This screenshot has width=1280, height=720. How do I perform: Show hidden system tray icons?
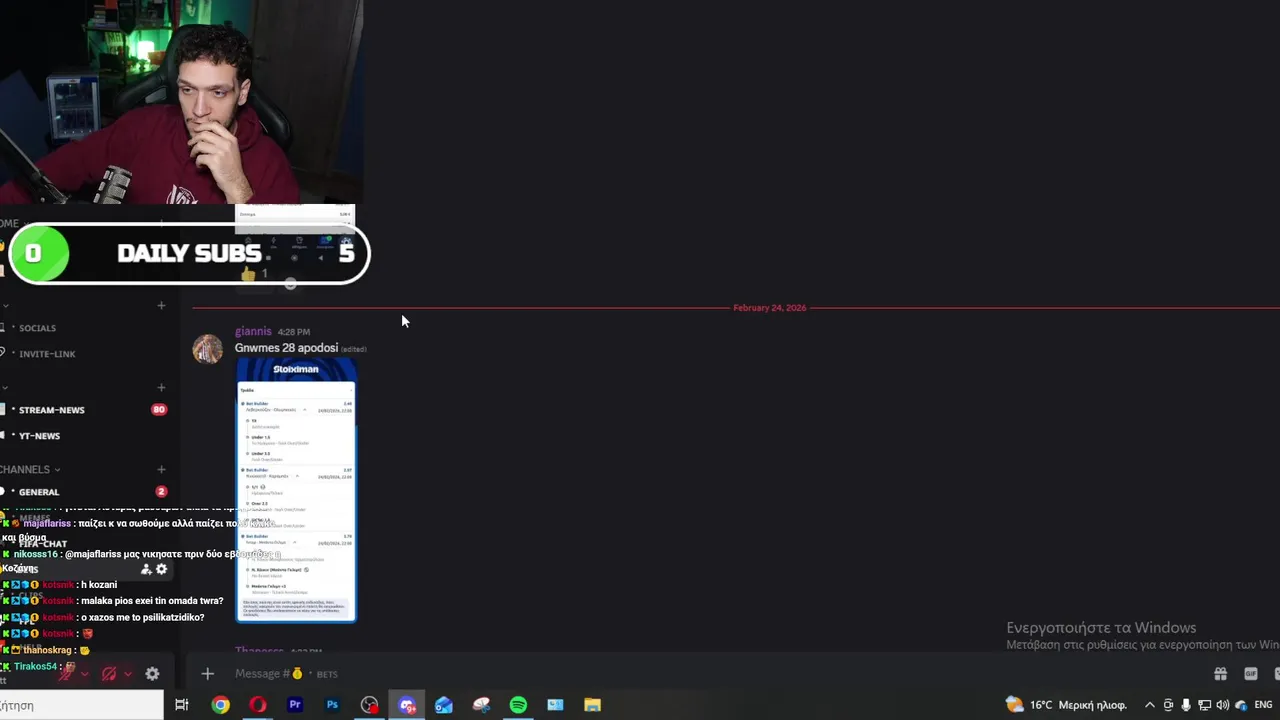(x=1150, y=705)
